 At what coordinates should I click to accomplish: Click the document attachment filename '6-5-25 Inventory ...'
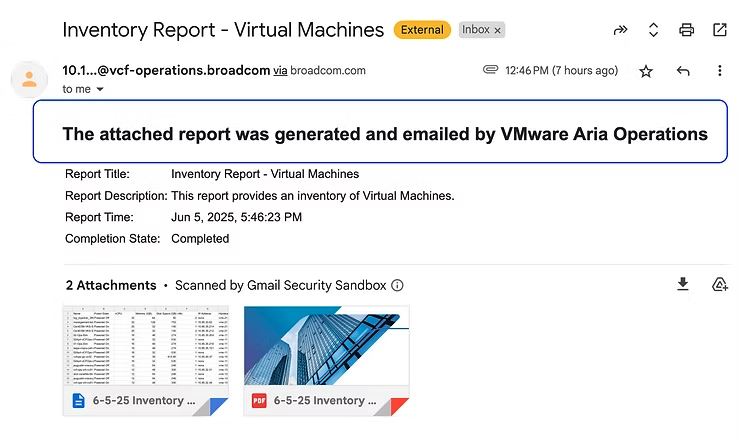tap(144, 401)
